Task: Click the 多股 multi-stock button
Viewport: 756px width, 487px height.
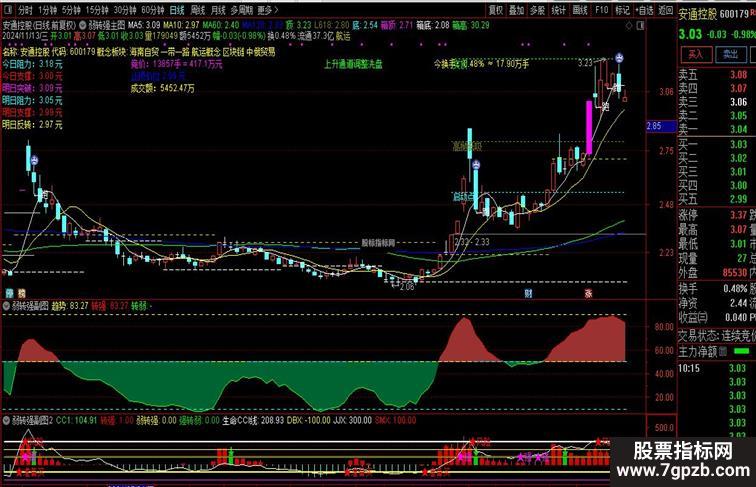Action: click(x=537, y=10)
